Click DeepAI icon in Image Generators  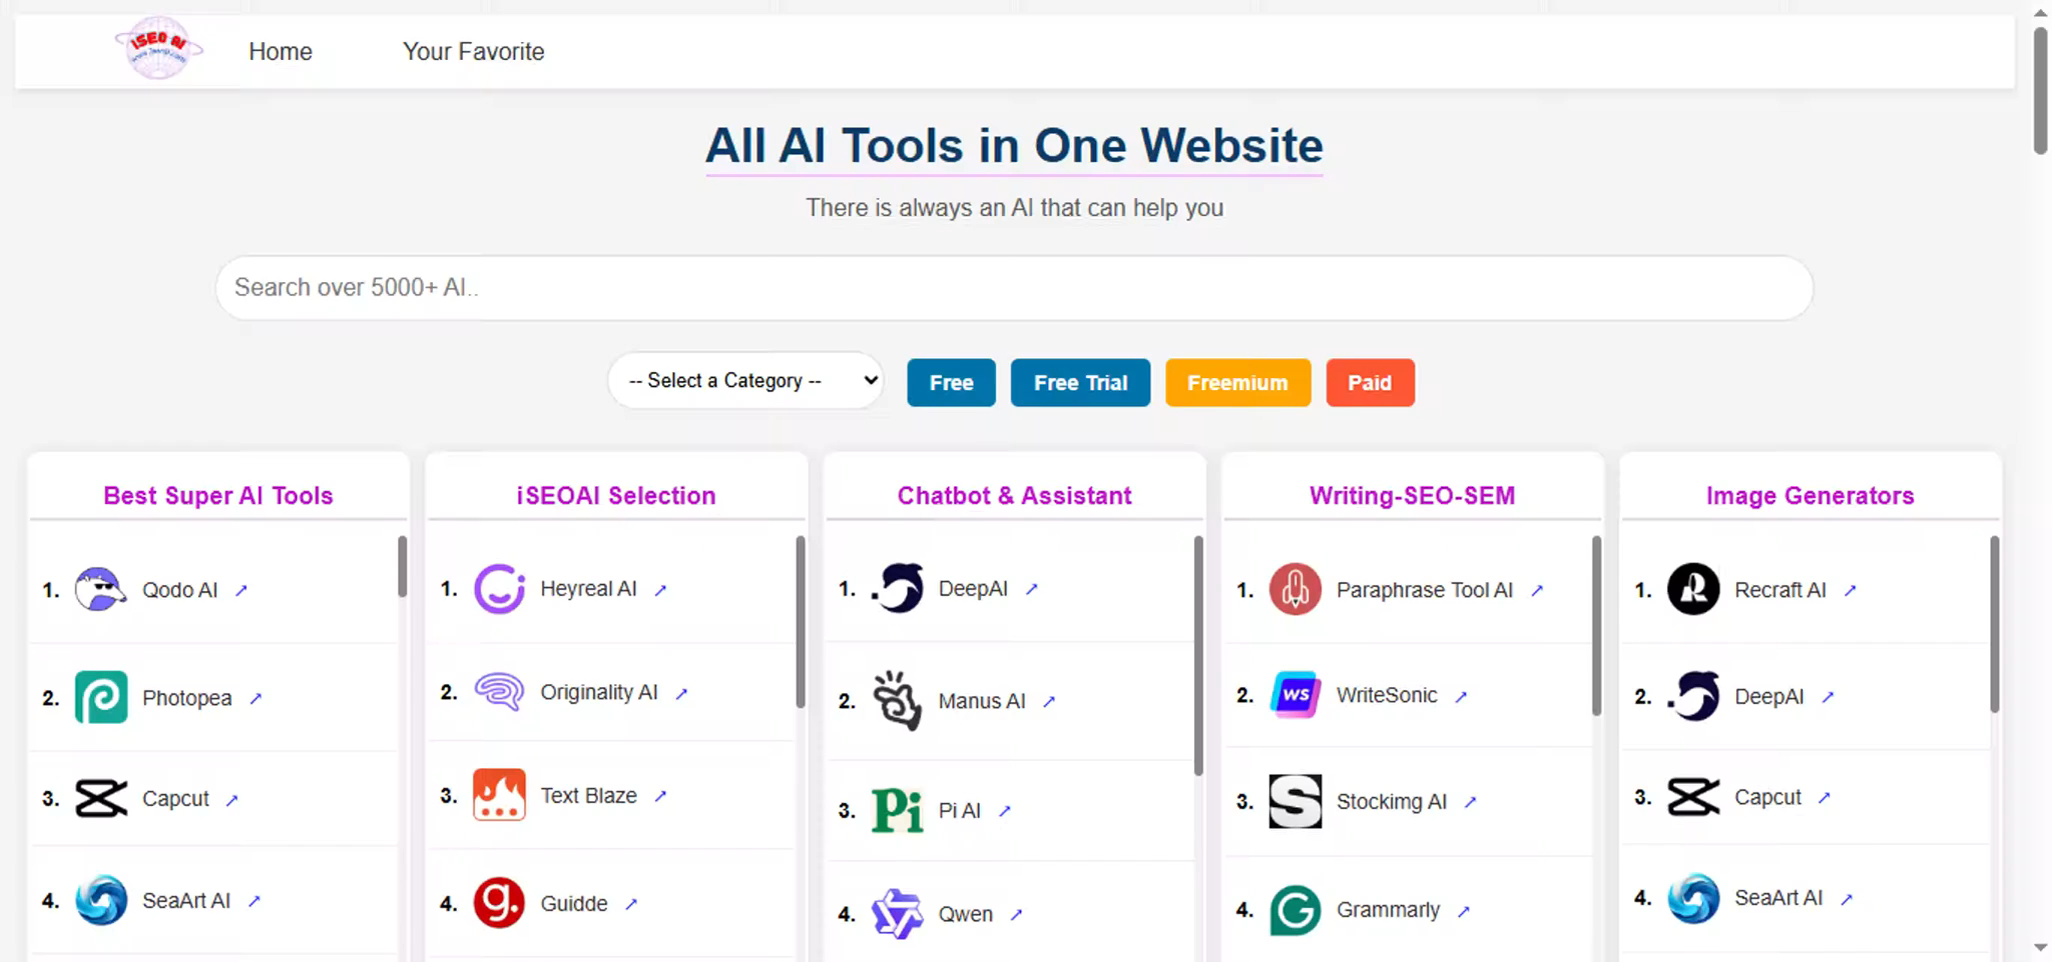click(1693, 696)
